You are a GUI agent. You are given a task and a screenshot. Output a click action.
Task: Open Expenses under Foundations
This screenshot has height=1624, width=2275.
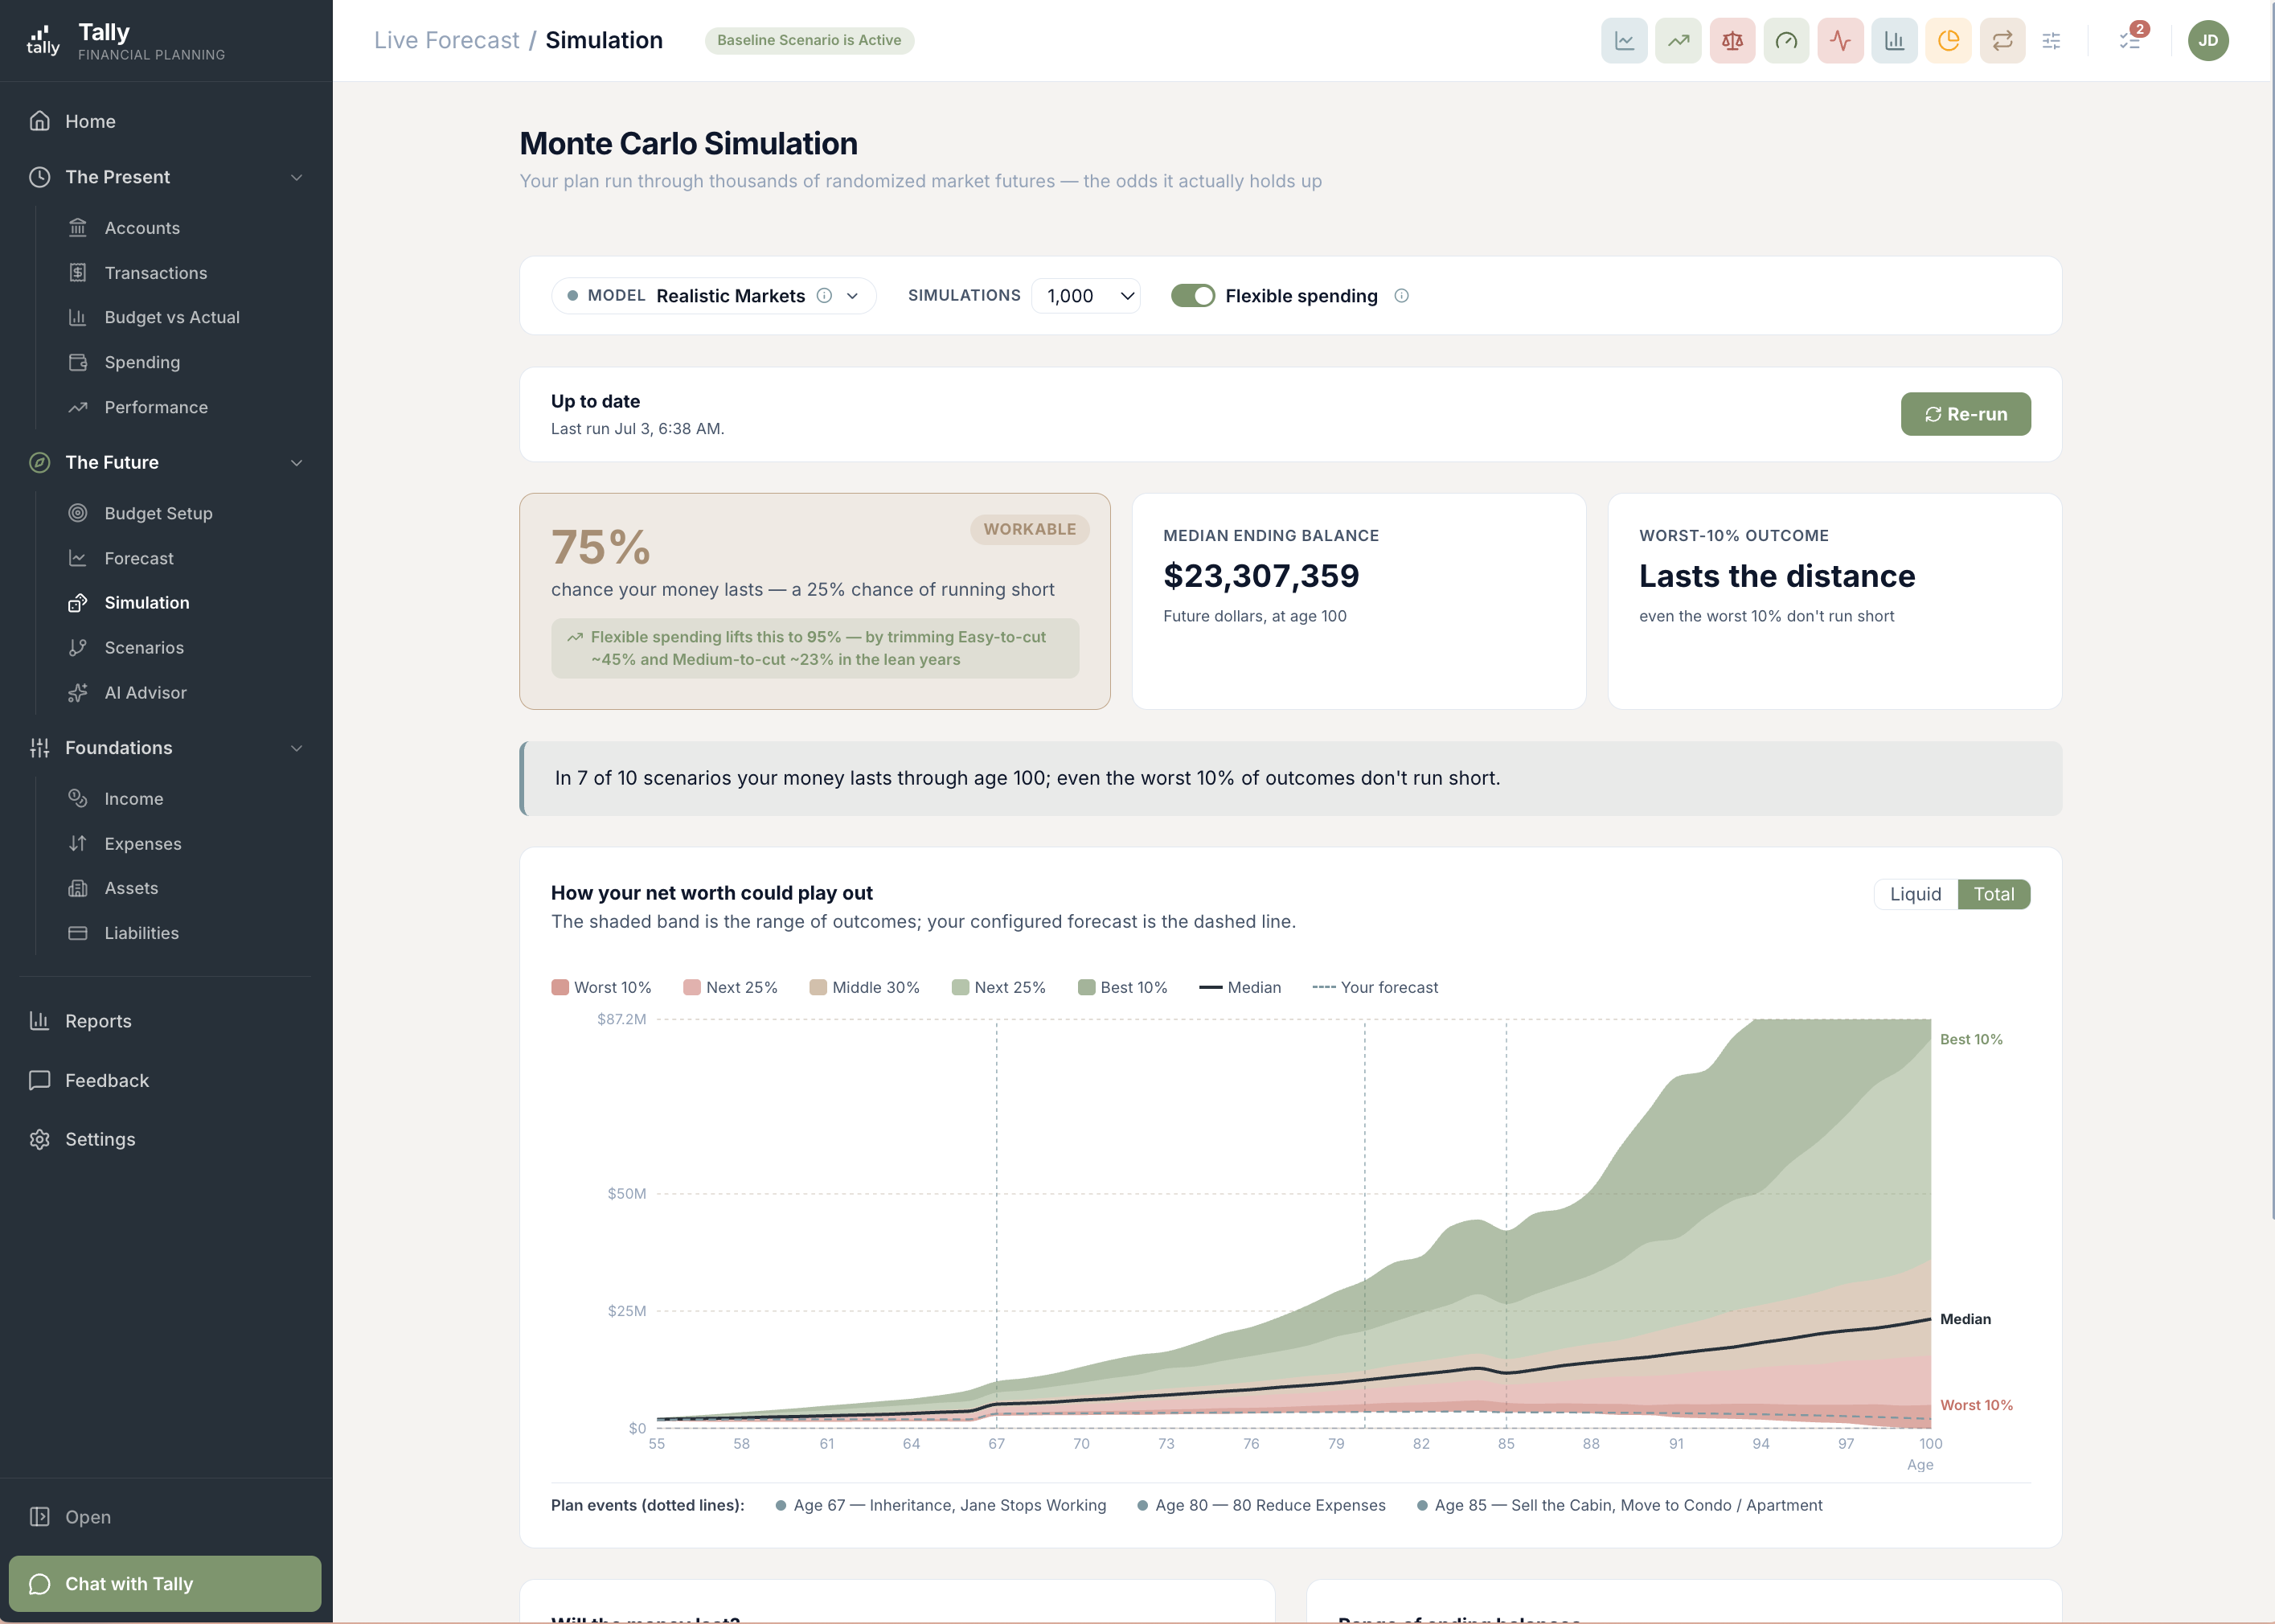(x=143, y=844)
